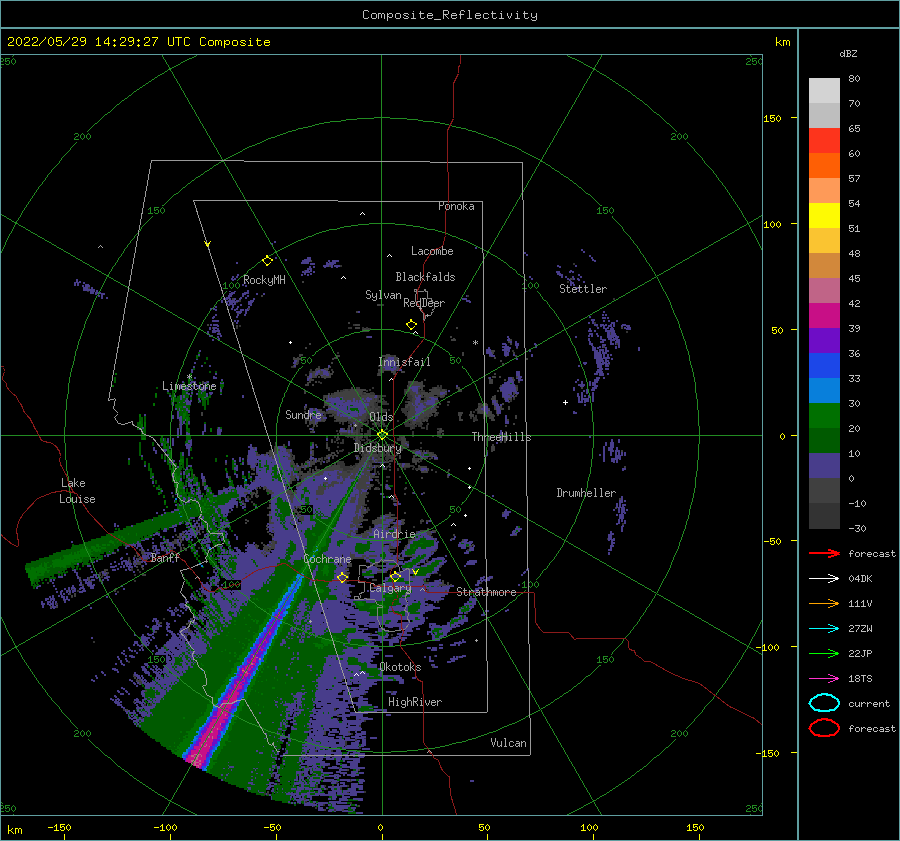The width and height of the screenshot is (900, 841).
Task: Click the 'Didsbury' city label
Action: [377, 448]
